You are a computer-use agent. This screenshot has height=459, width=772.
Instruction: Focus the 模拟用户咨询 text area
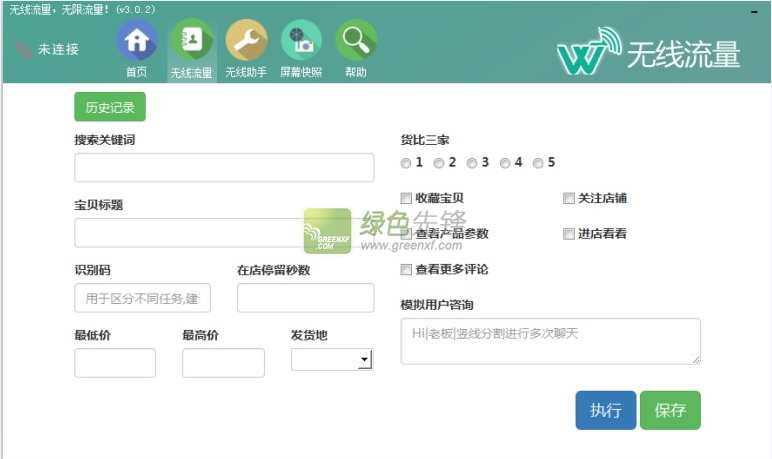coord(550,341)
